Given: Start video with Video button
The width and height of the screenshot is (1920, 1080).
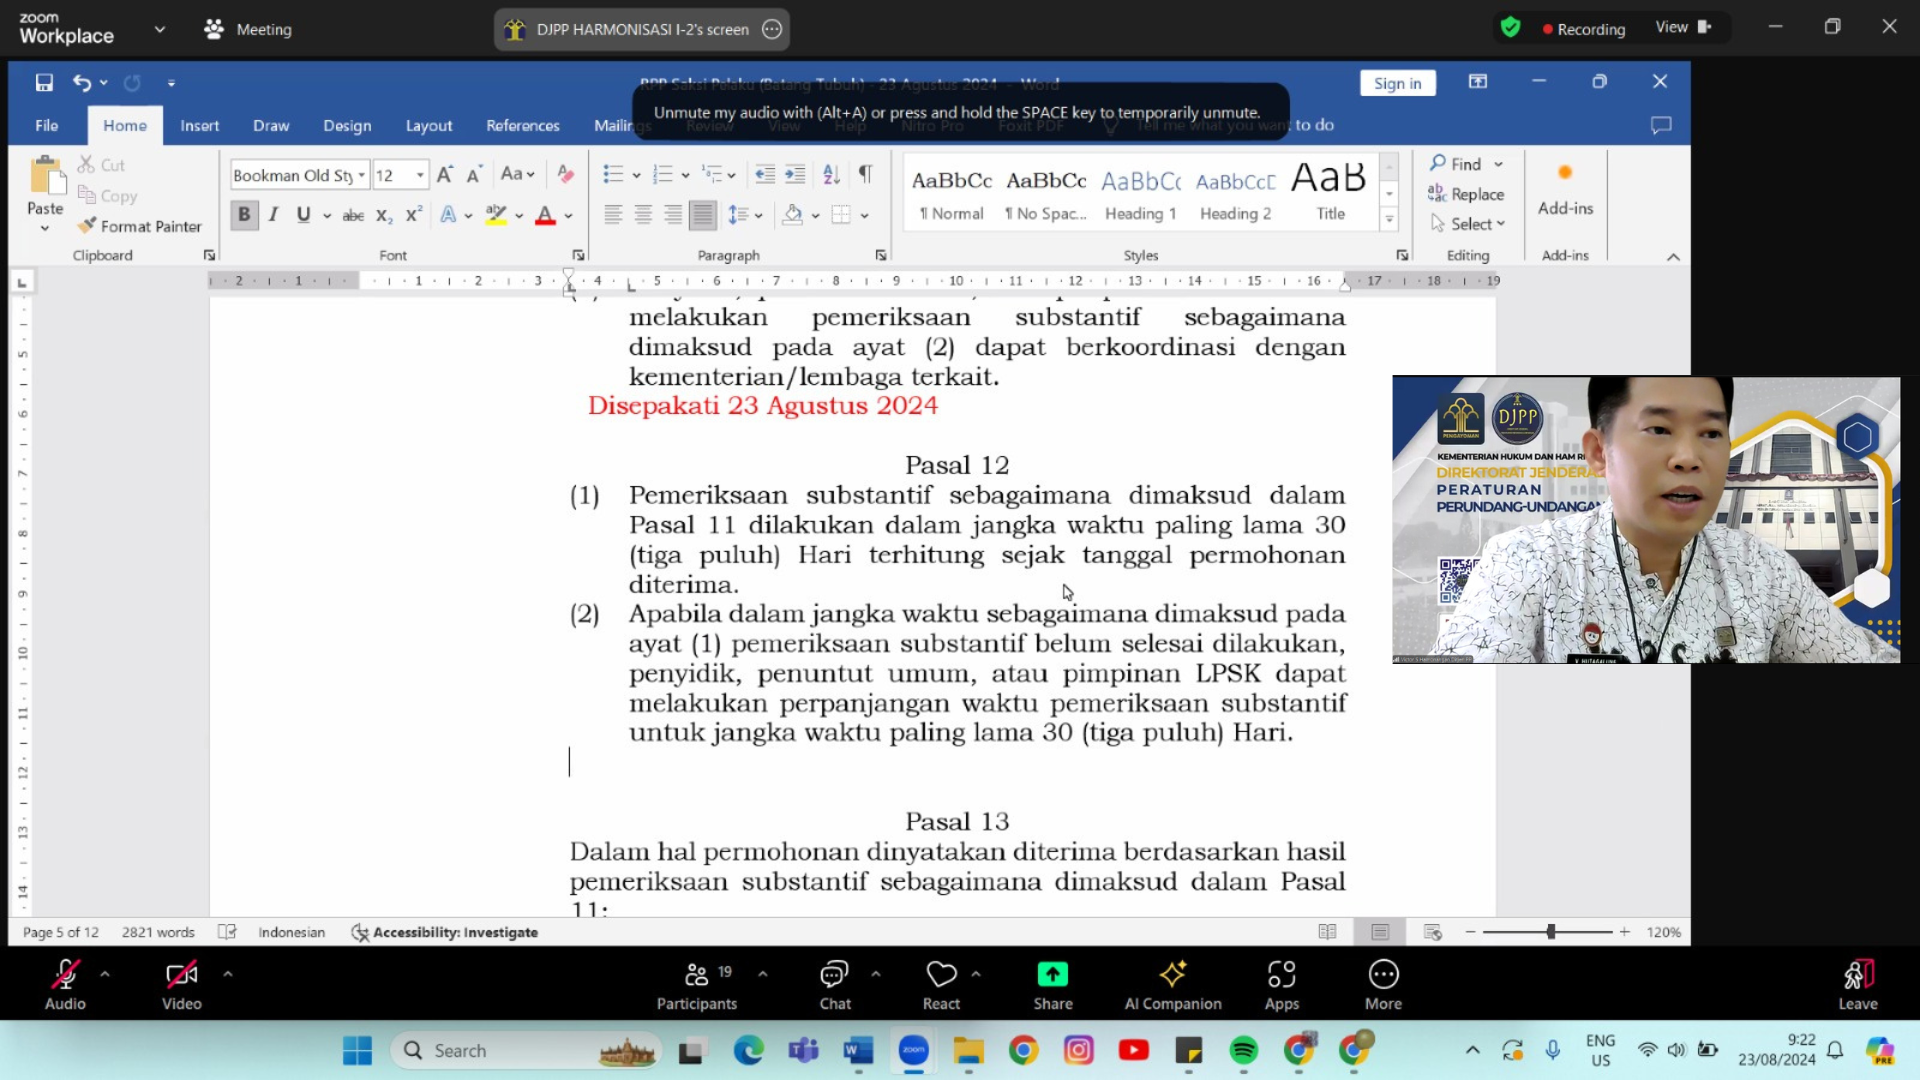Looking at the screenshot, I should coord(182,986).
